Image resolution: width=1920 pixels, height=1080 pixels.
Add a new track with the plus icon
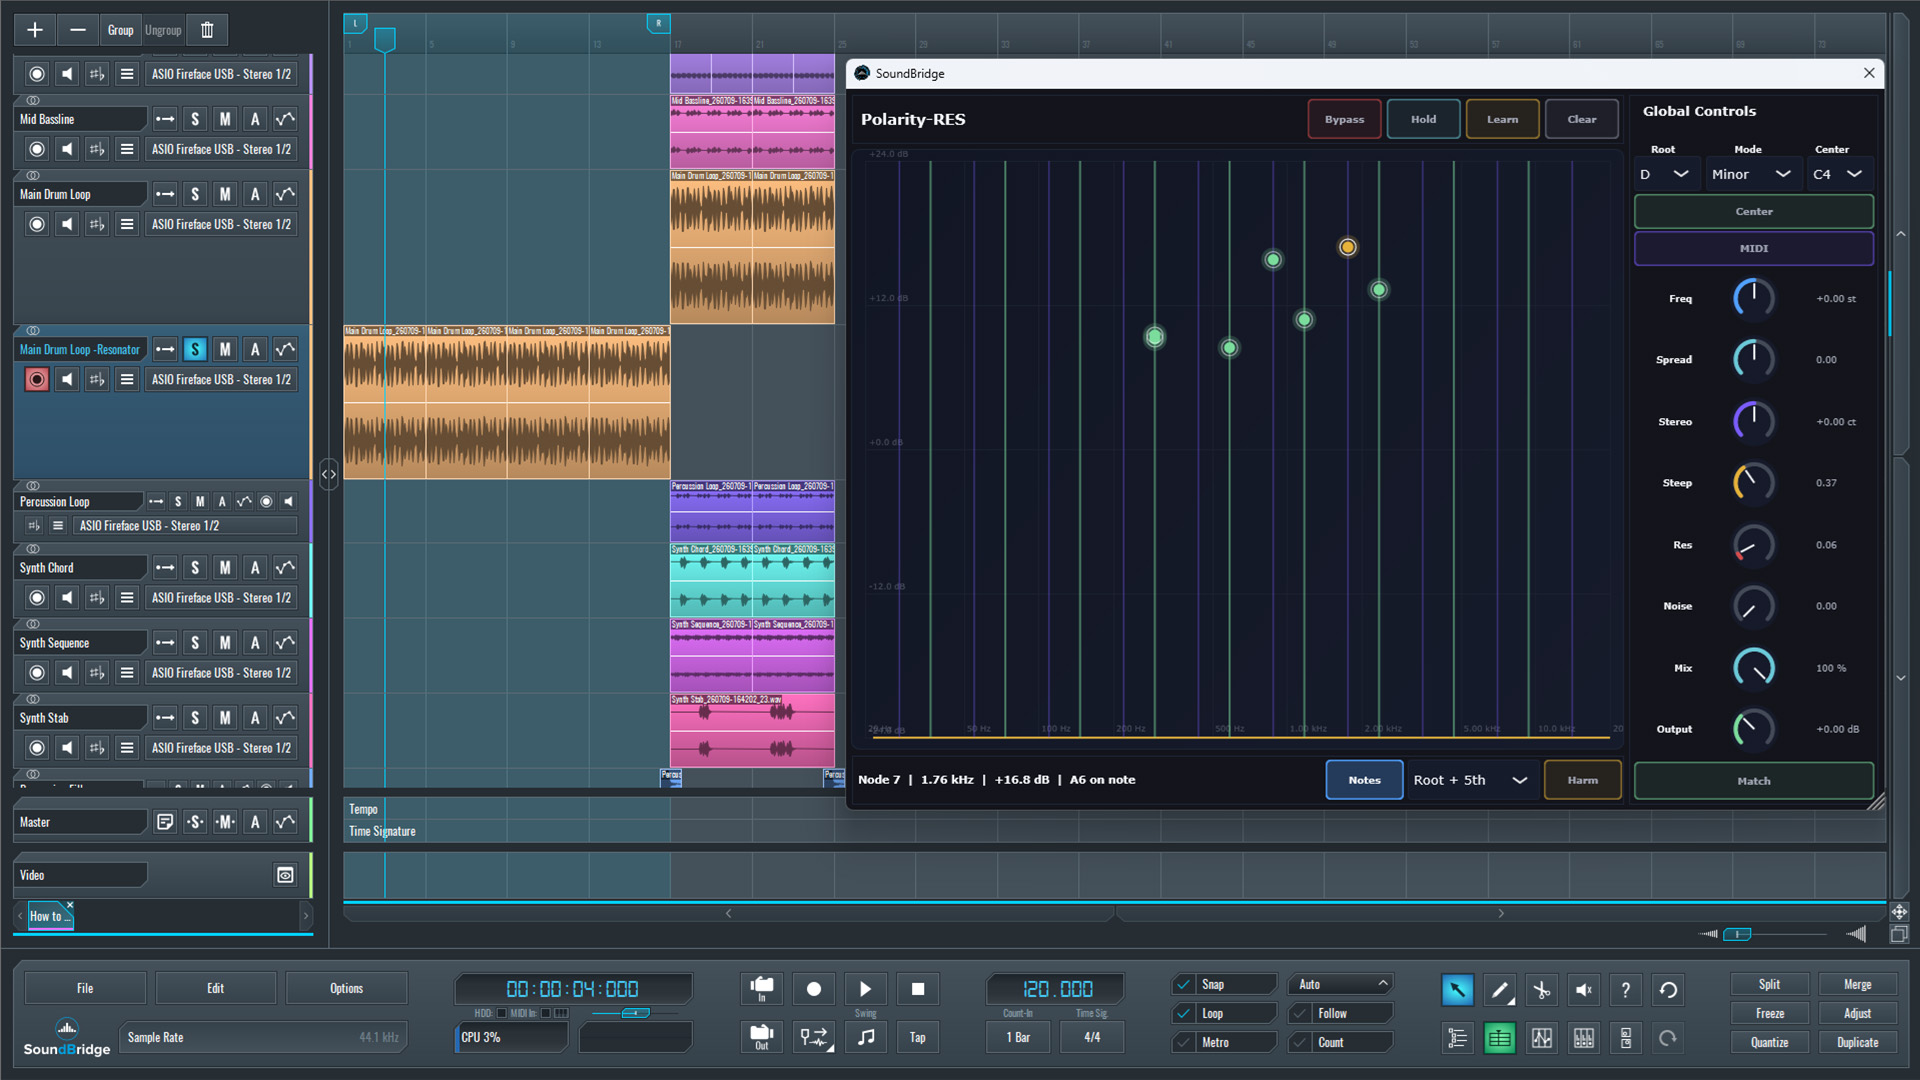click(x=35, y=30)
